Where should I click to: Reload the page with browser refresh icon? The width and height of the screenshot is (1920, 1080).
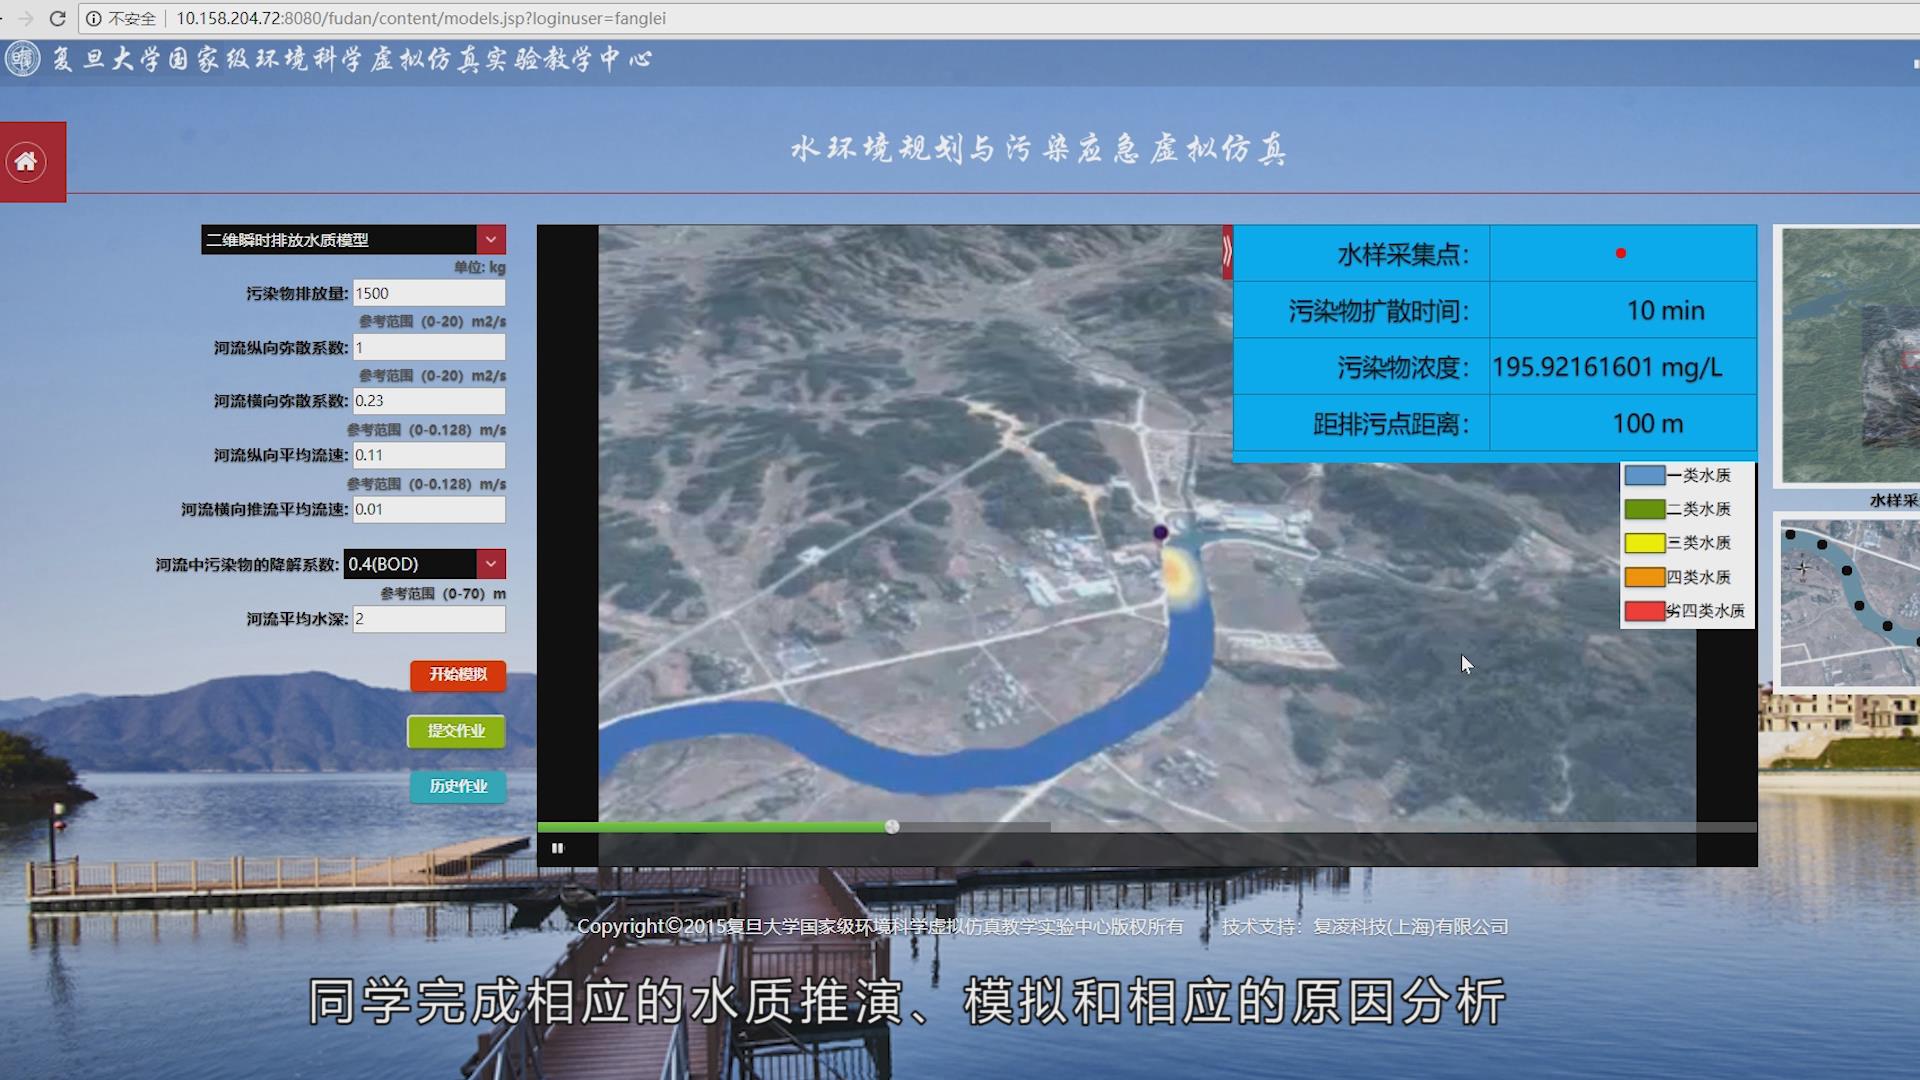[57, 18]
